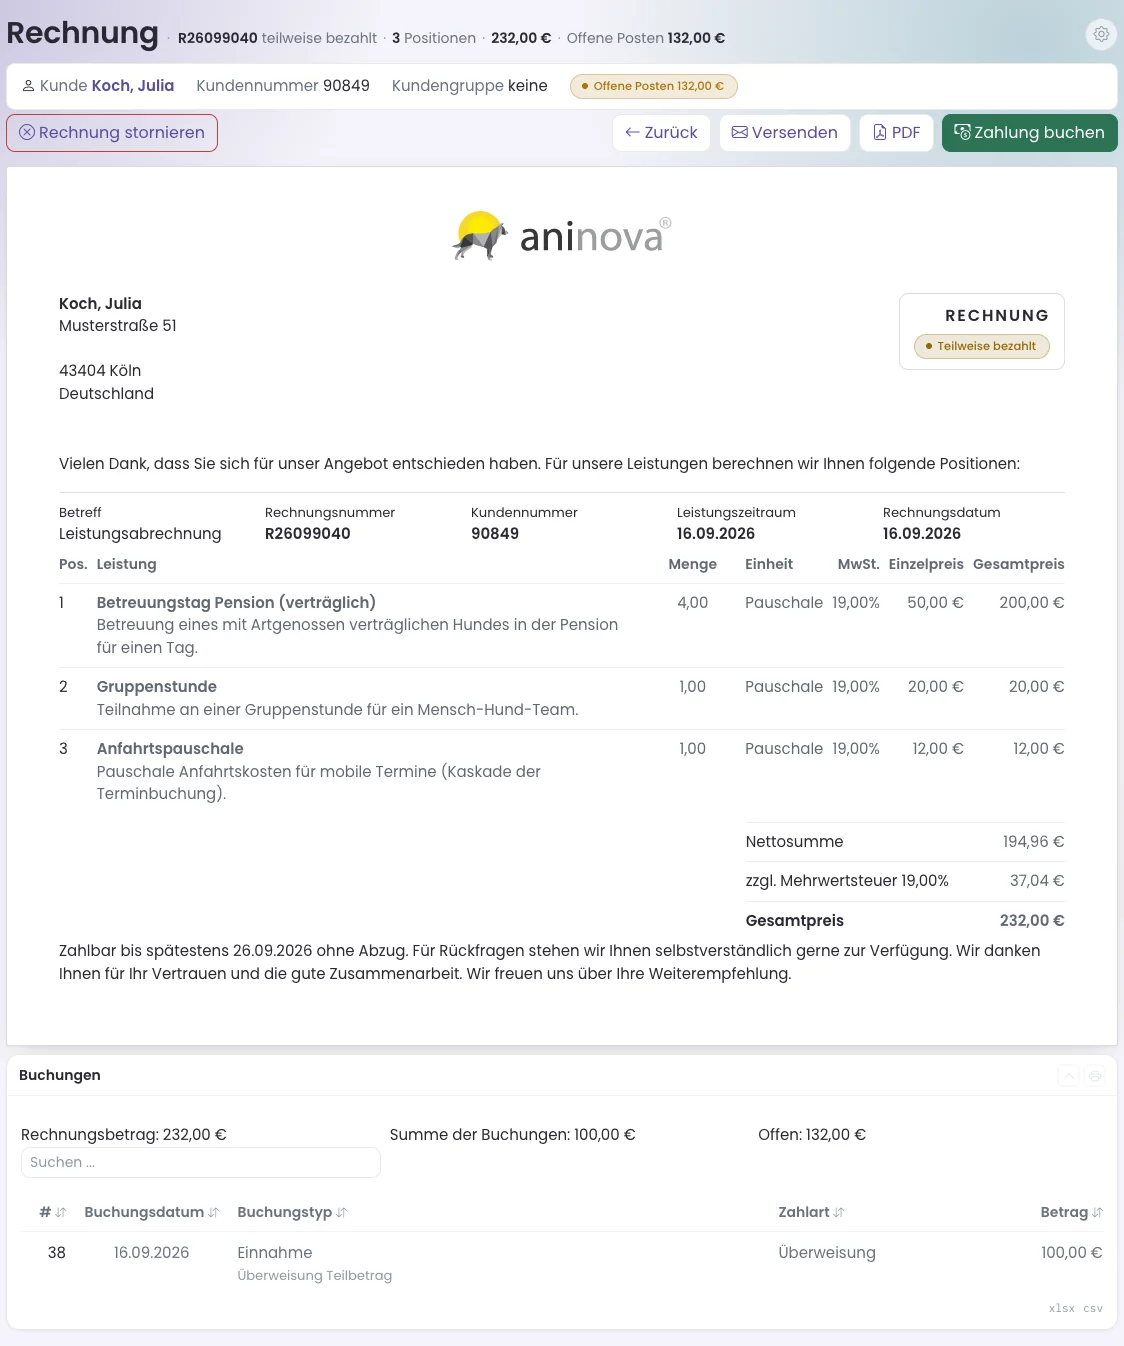Click the 200,00 € Gesamtpreis of position 1
This screenshot has width=1124, height=1346.
[x=1032, y=603]
